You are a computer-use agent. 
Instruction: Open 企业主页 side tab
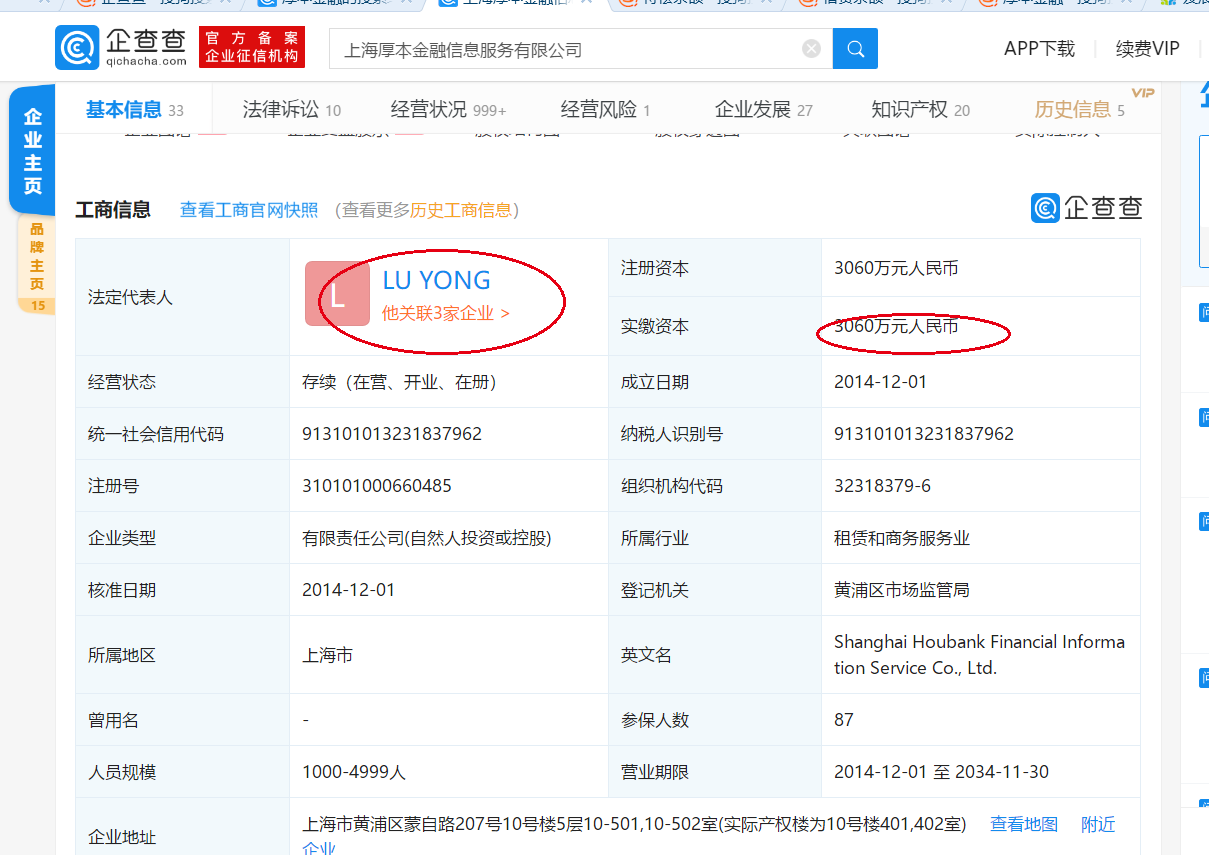pos(33,151)
